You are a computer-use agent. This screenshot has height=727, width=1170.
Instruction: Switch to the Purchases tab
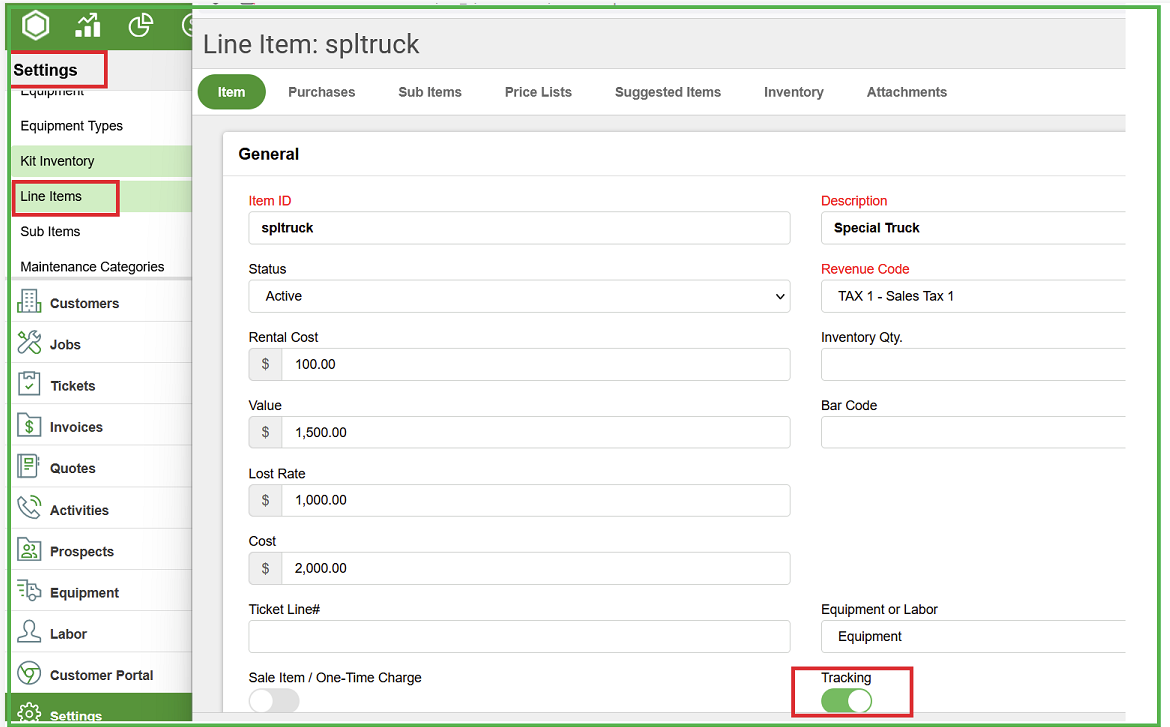coord(322,92)
